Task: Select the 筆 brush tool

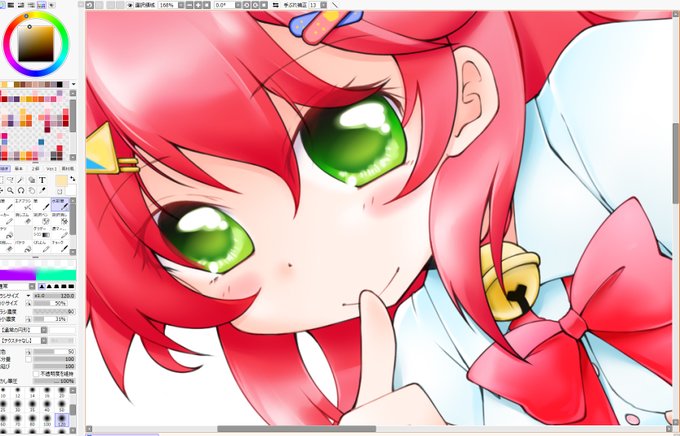Action: tap(42, 205)
